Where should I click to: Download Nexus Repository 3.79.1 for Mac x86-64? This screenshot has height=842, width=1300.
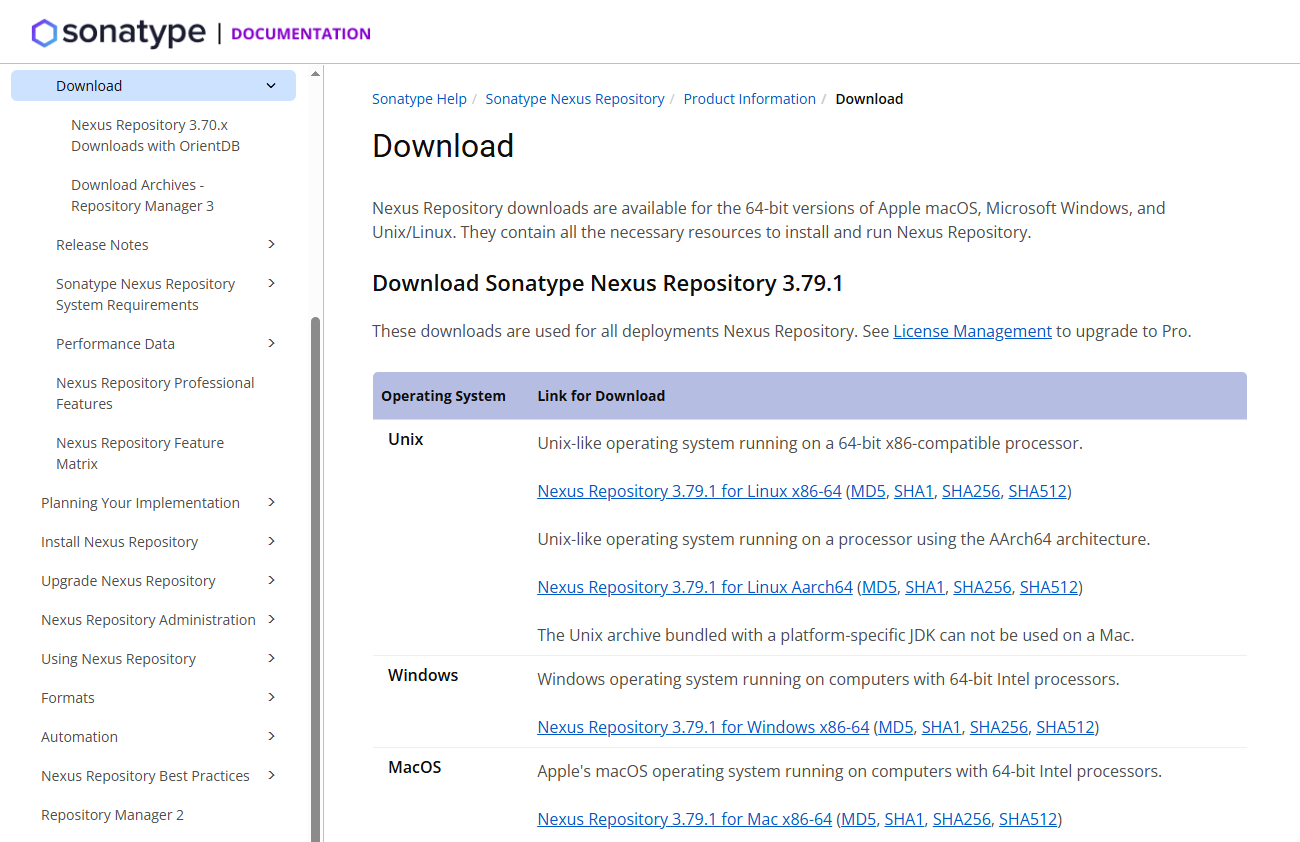[x=684, y=819]
